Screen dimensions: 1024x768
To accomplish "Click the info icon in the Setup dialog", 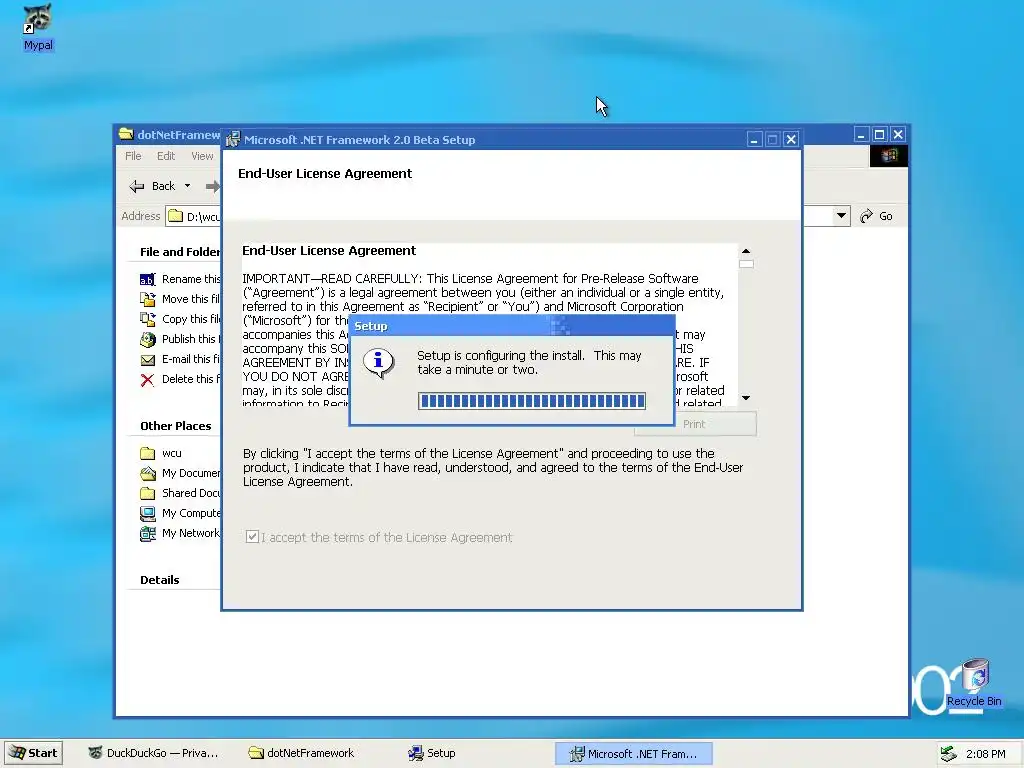I will pyautogui.click(x=378, y=363).
